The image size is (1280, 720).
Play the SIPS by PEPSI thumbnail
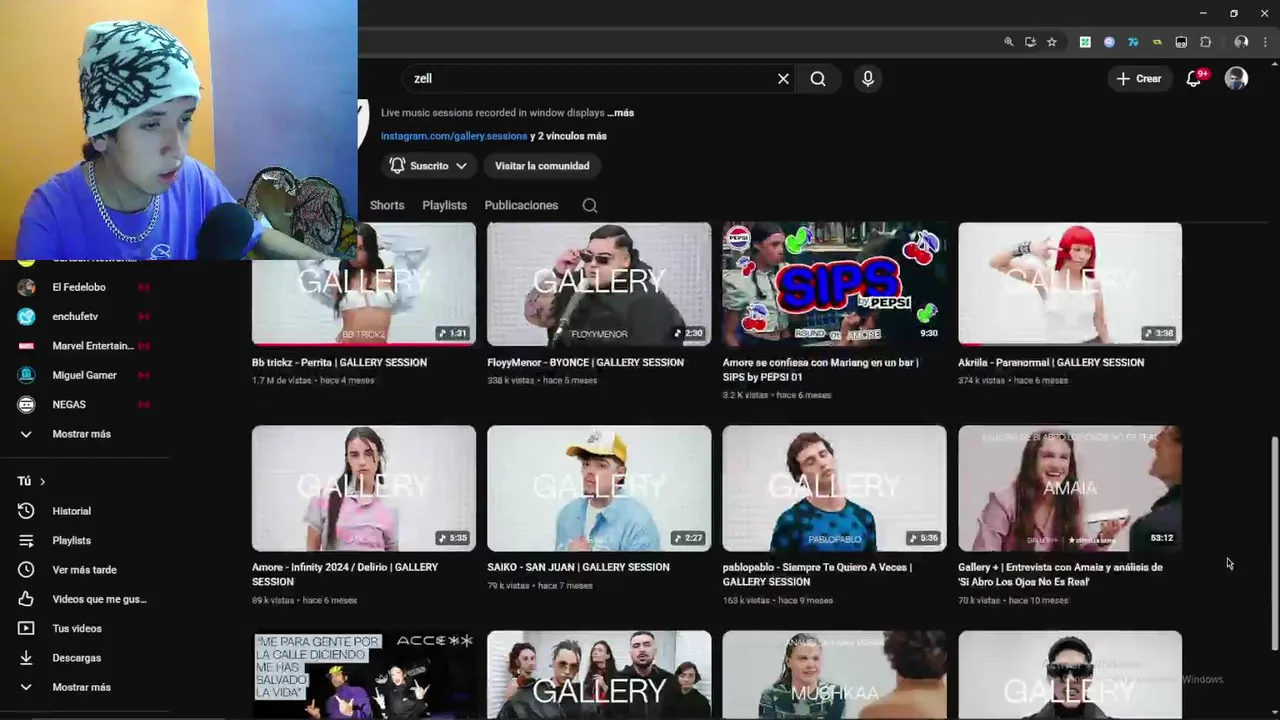coord(834,284)
